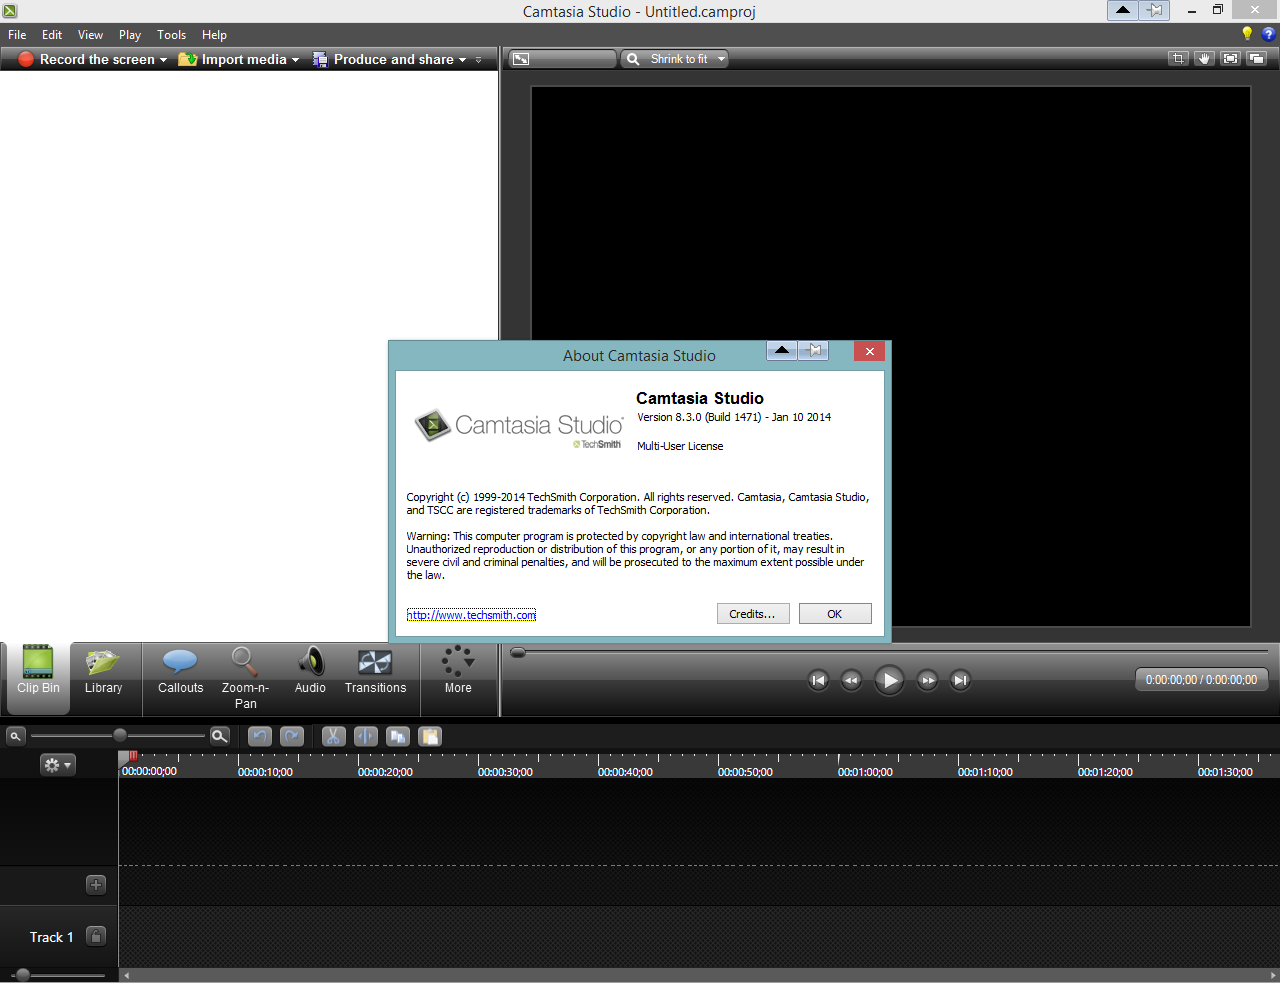Click the timeline zoom out magnifier
This screenshot has width=1280, height=983.
[x=15, y=736]
